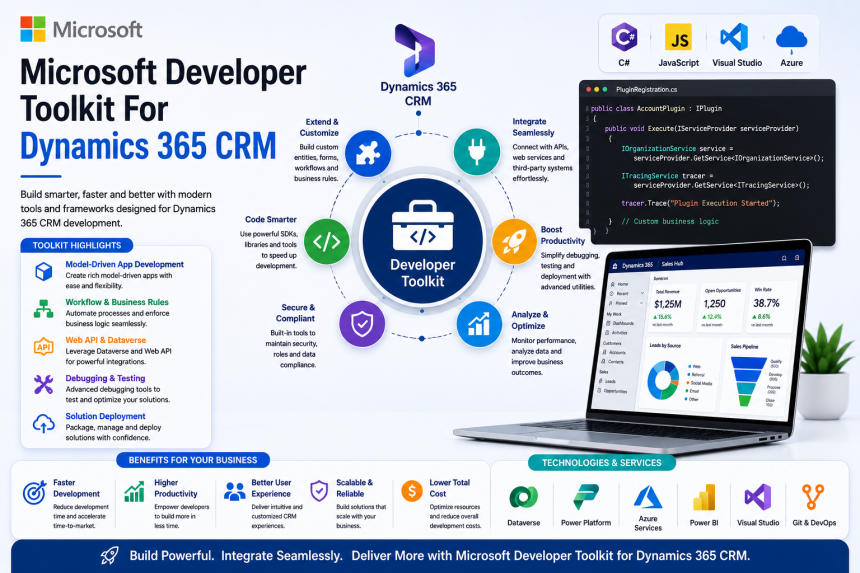Click the Workflow & Business Rules heading
Image resolution: width=860 pixels, height=573 pixels.
click(117, 302)
